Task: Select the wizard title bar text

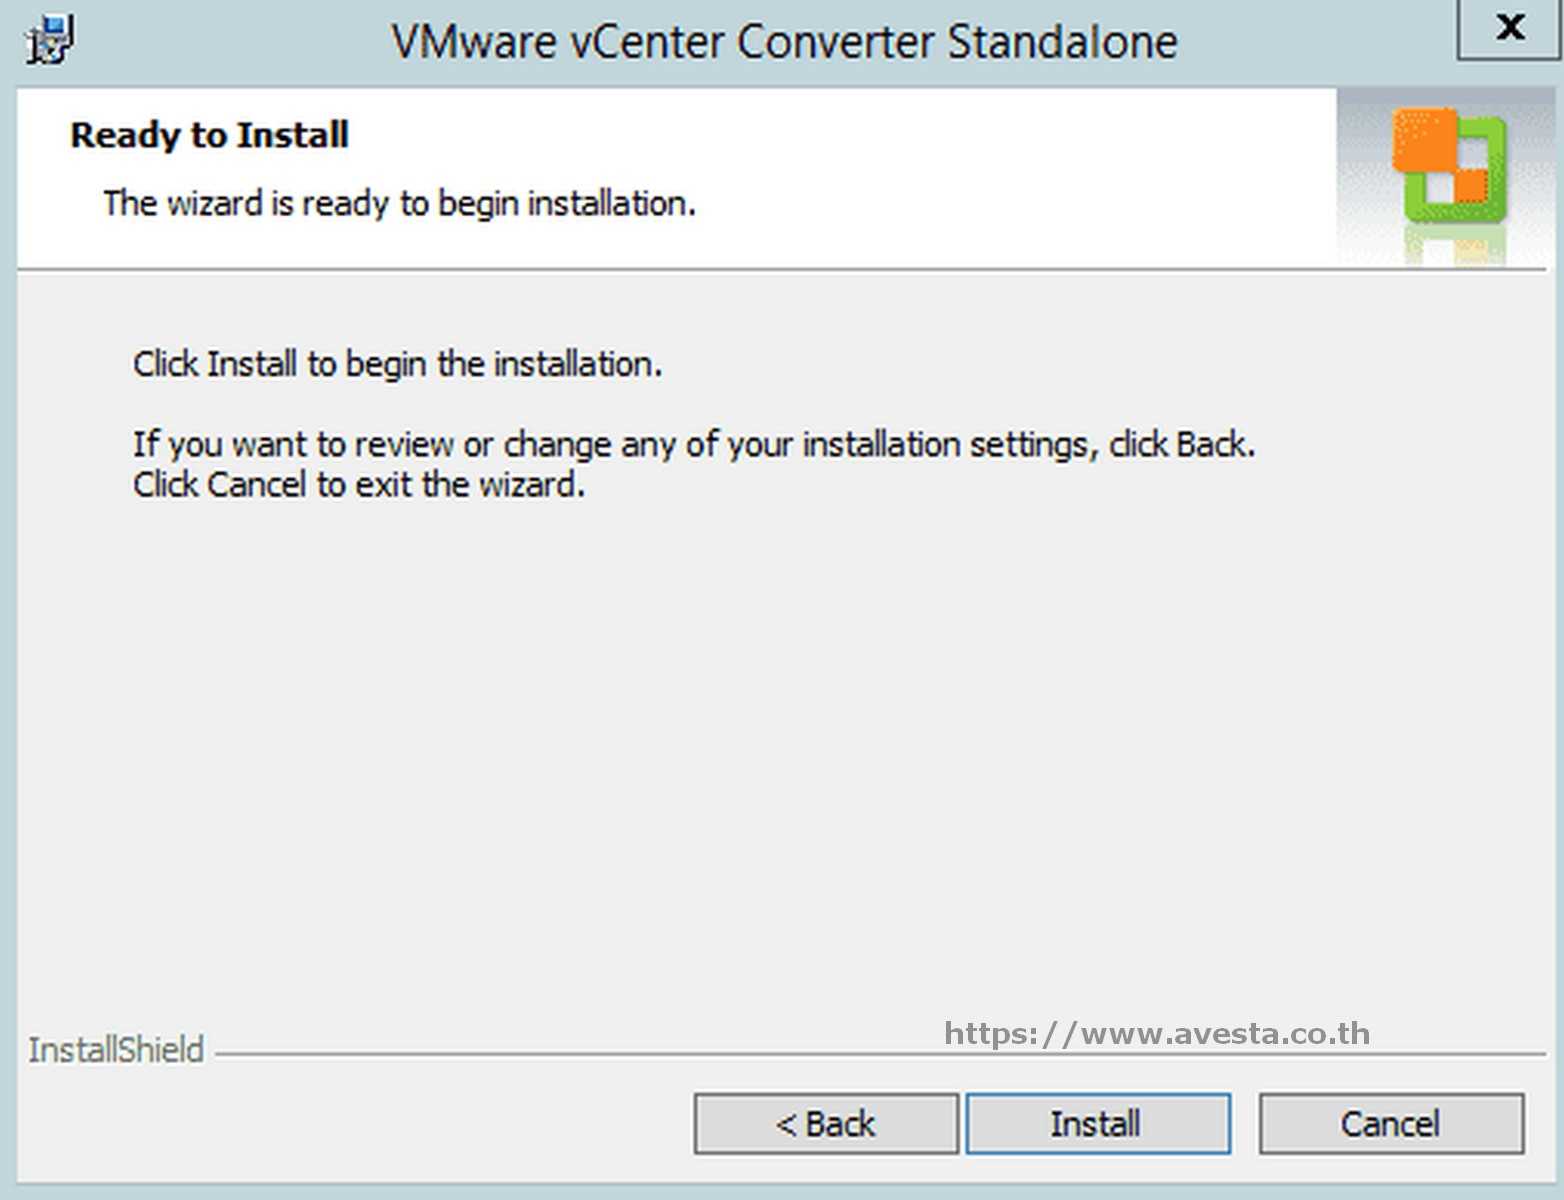Action: point(786,41)
